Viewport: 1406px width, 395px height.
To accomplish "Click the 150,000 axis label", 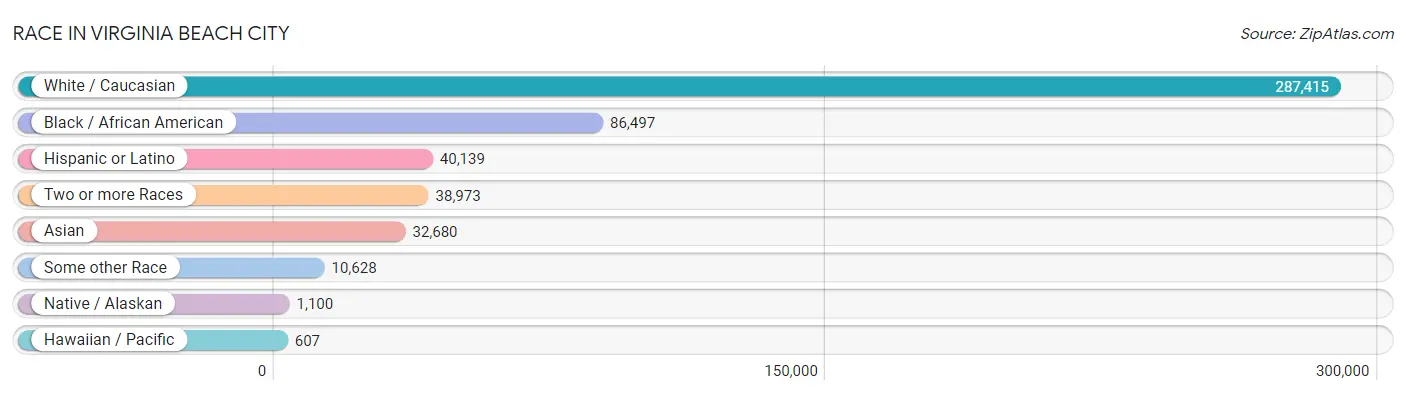I will tap(791, 371).
